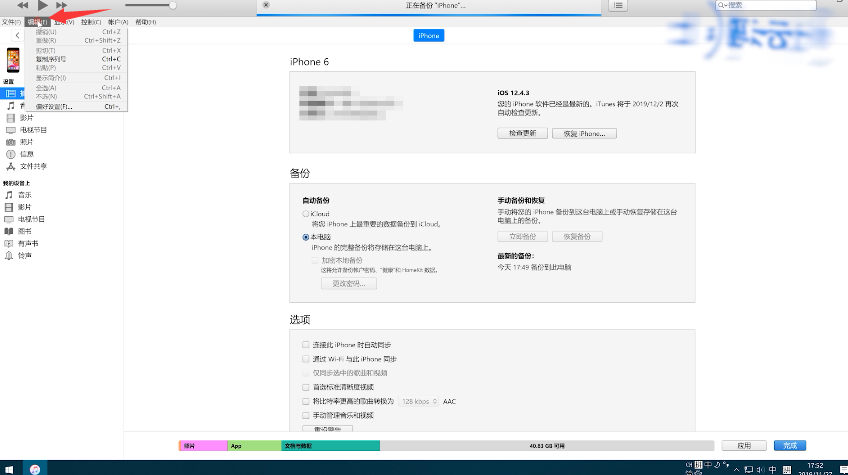This screenshot has height=475, width=848.
Task: Select the summary icon in settings sidebar
Action: coord(10,94)
